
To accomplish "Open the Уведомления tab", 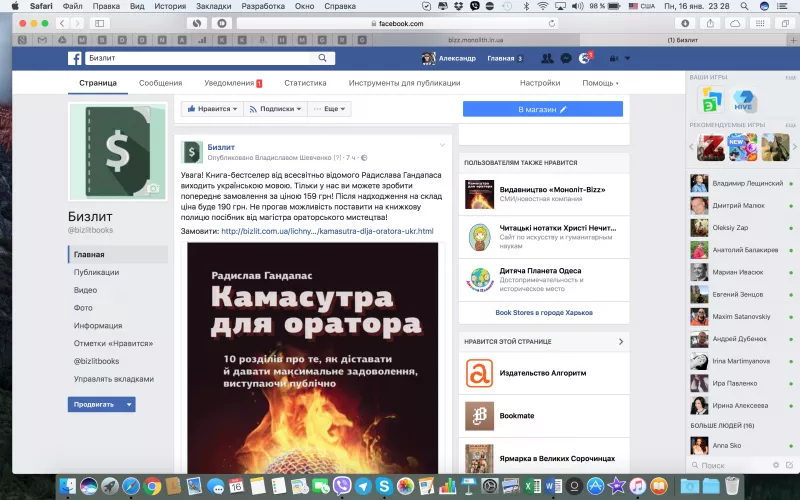I will click(x=233, y=83).
